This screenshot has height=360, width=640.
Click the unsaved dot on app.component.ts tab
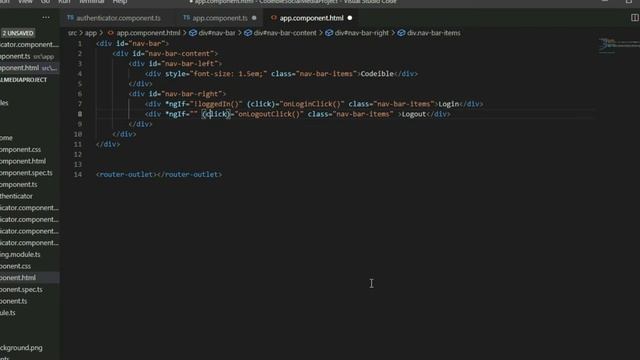pos(254,18)
